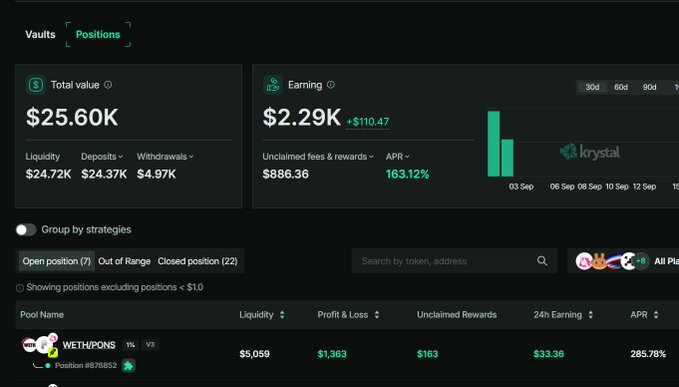679x387 pixels.
Task: Click the $24.37K Deposits value
Action: (x=104, y=174)
